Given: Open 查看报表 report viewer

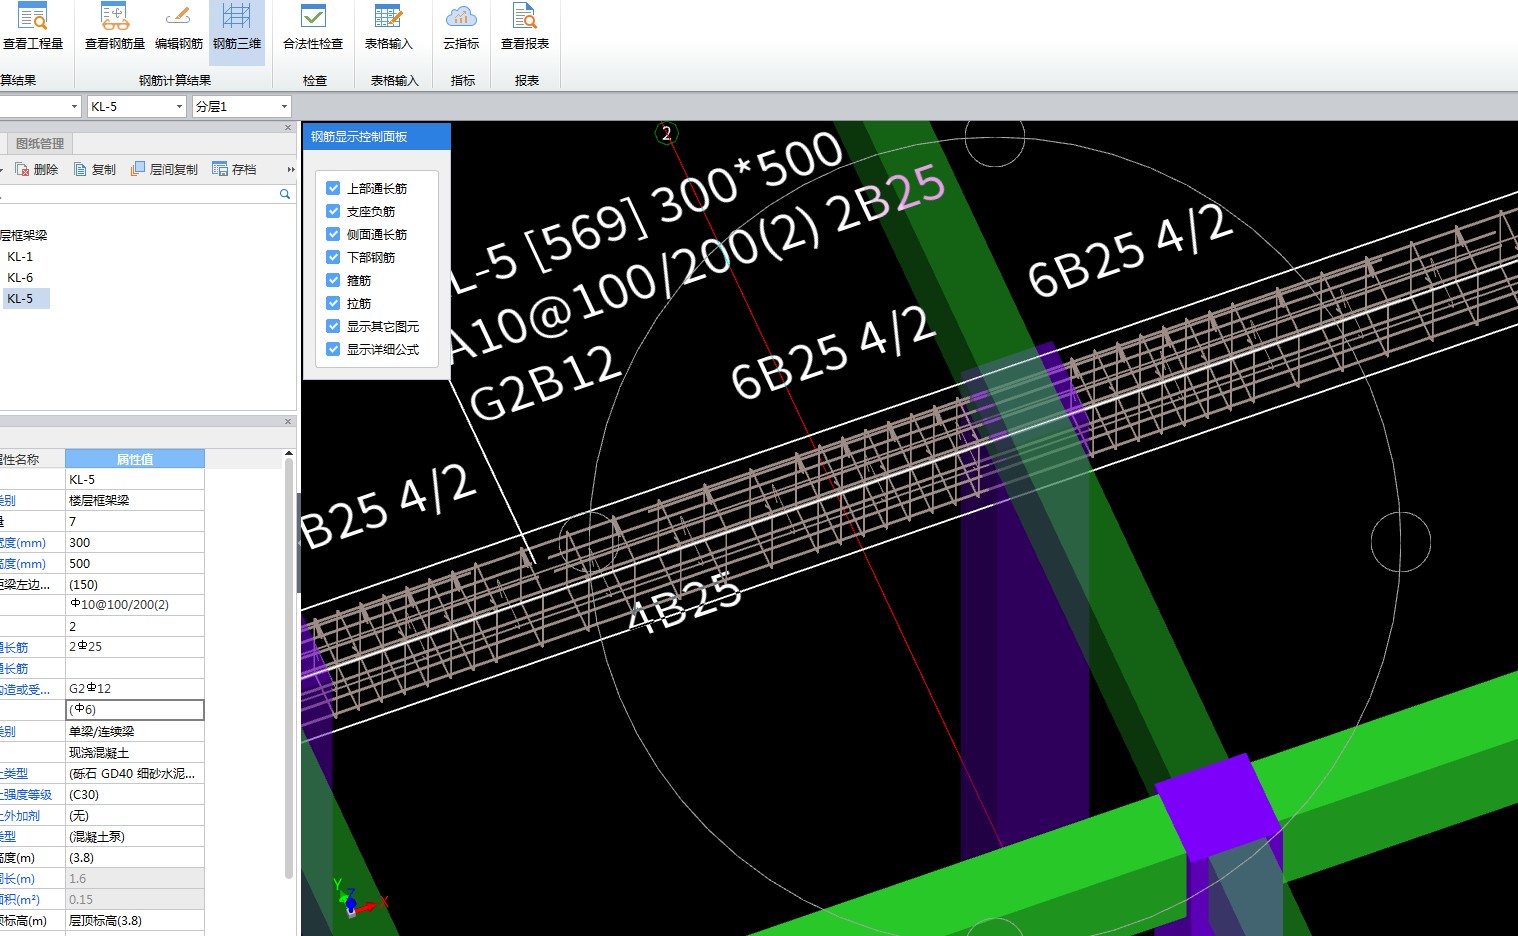Looking at the screenshot, I should click(x=525, y=28).
